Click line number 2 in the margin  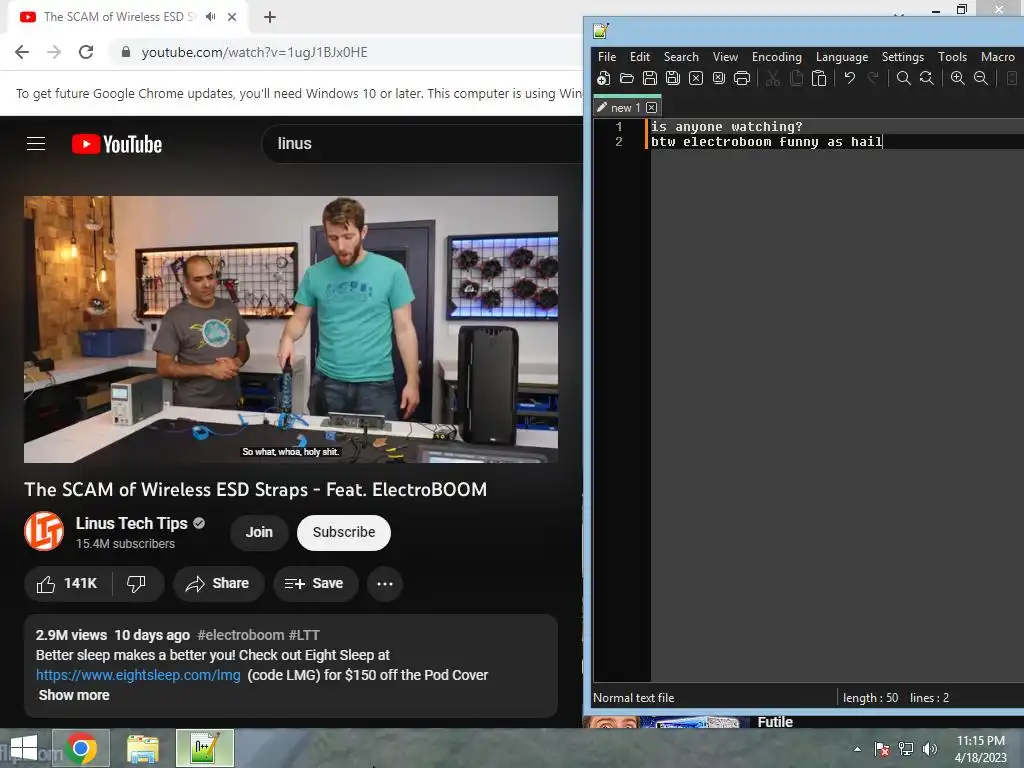(618, 142)
